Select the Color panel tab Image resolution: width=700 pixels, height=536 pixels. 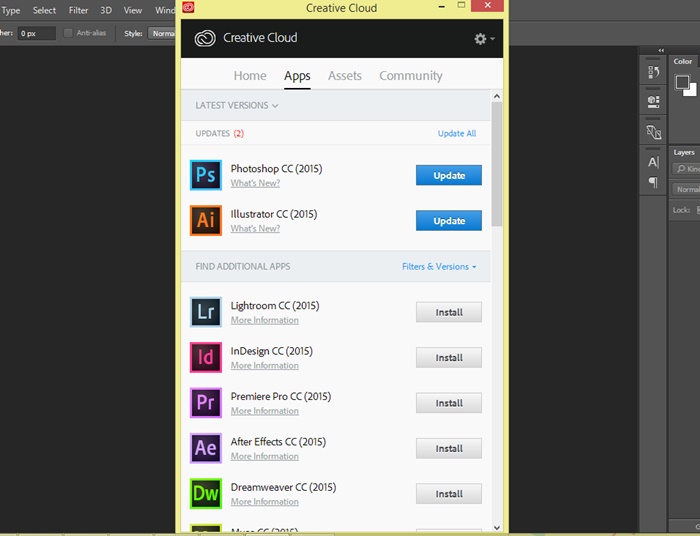tap(683, 62)
